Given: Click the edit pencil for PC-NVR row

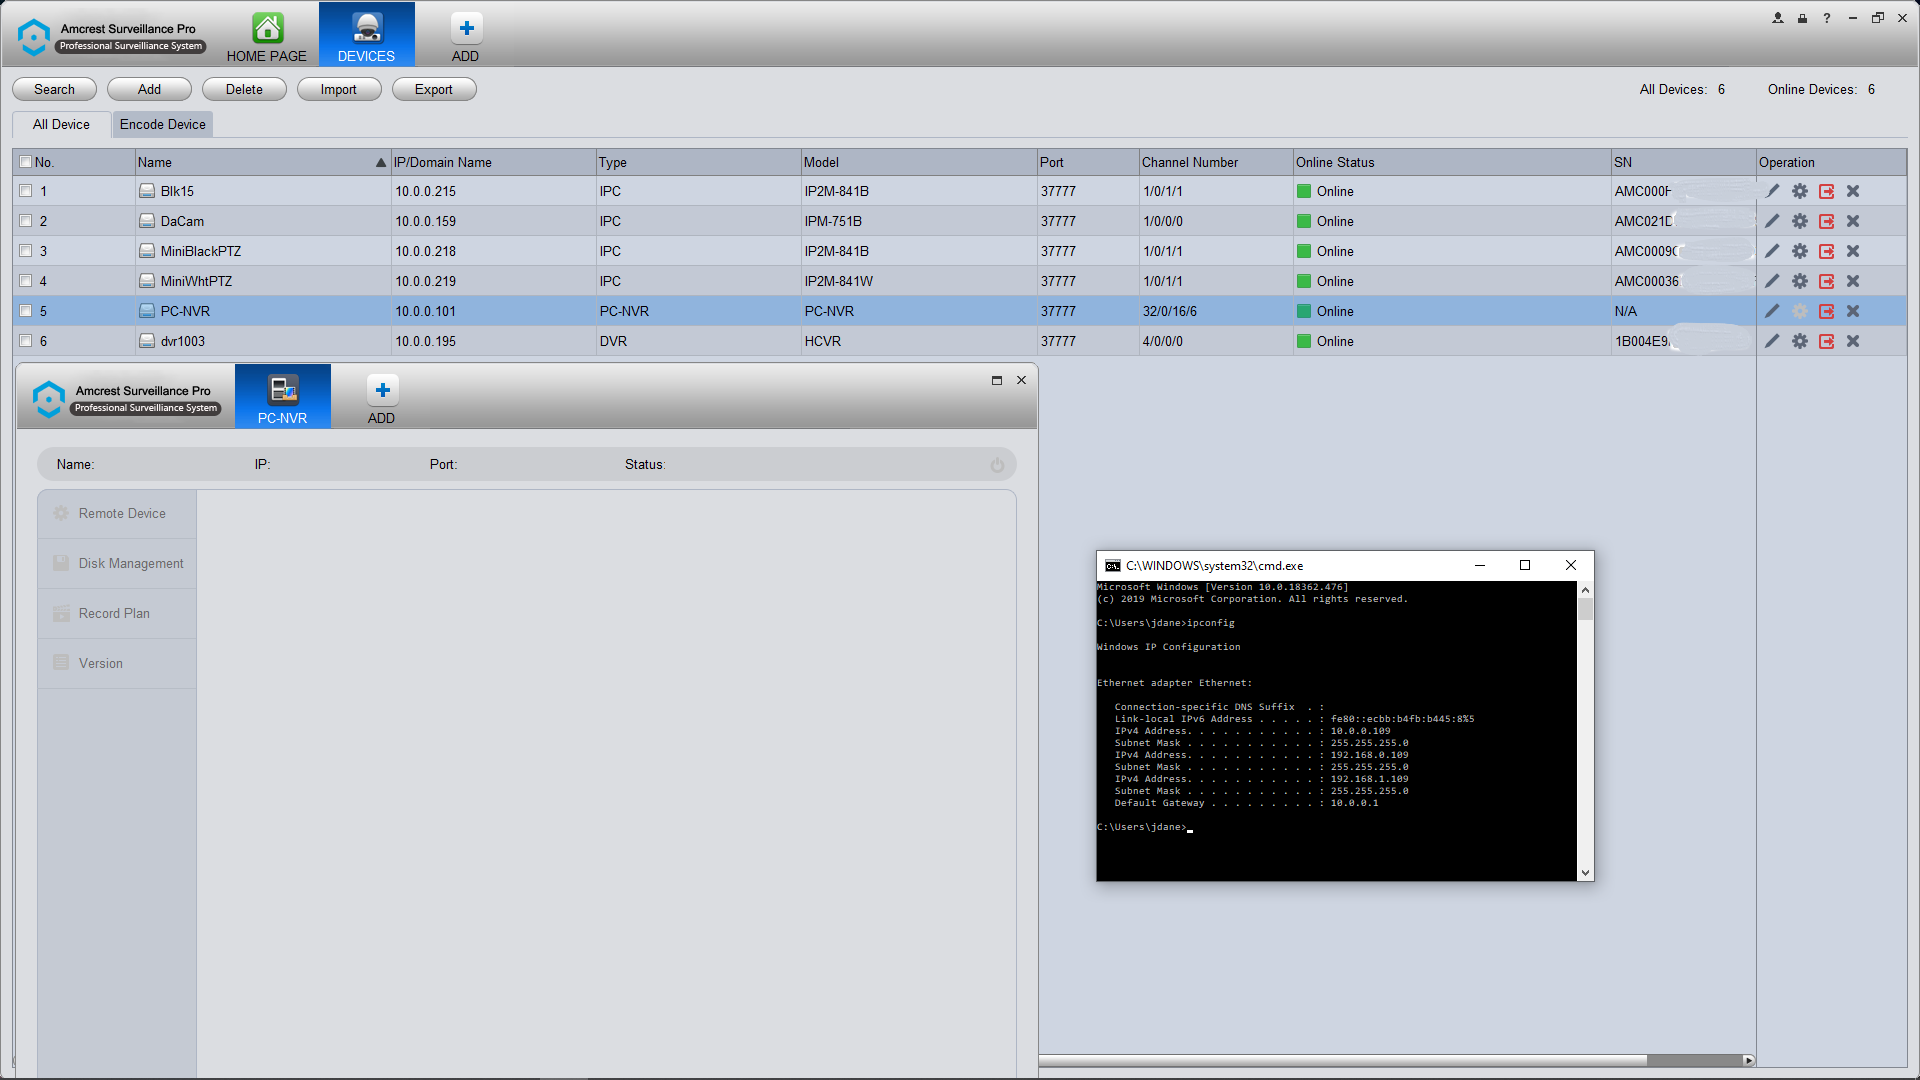Looking at the screenshot, I should click(1772, 311).
